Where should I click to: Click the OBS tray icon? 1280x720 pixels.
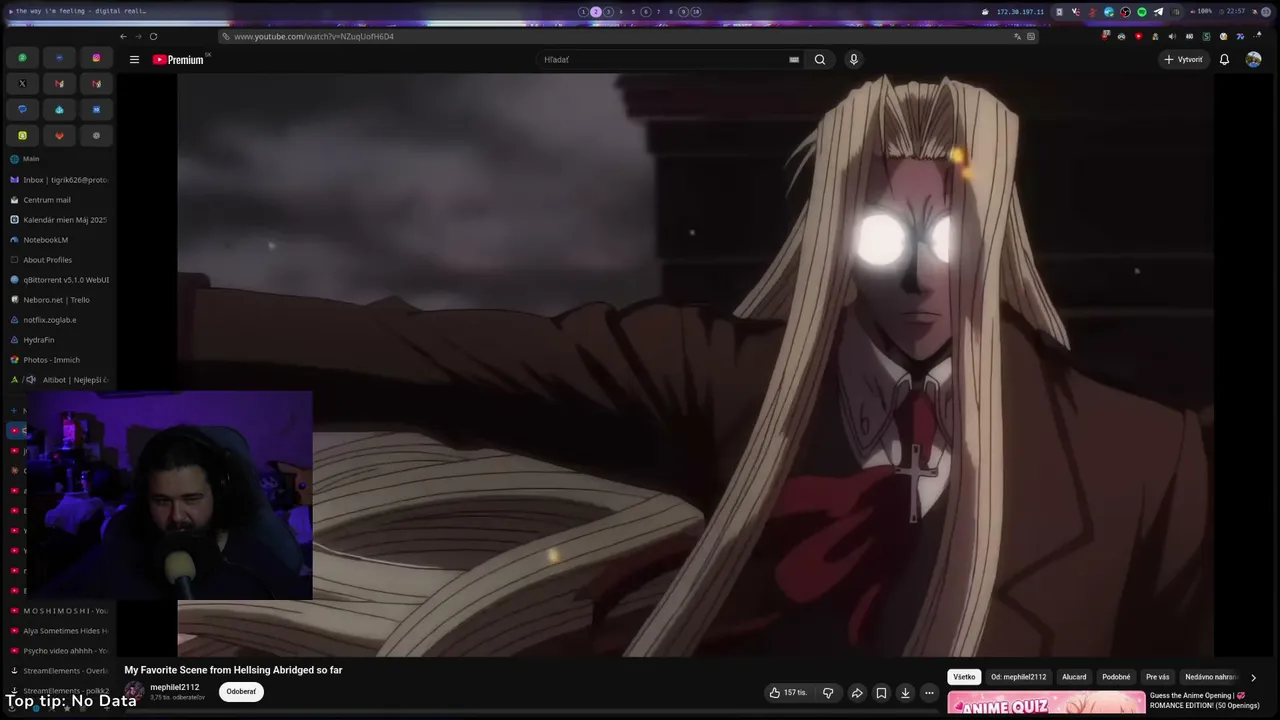click(x=1126, y=12)
